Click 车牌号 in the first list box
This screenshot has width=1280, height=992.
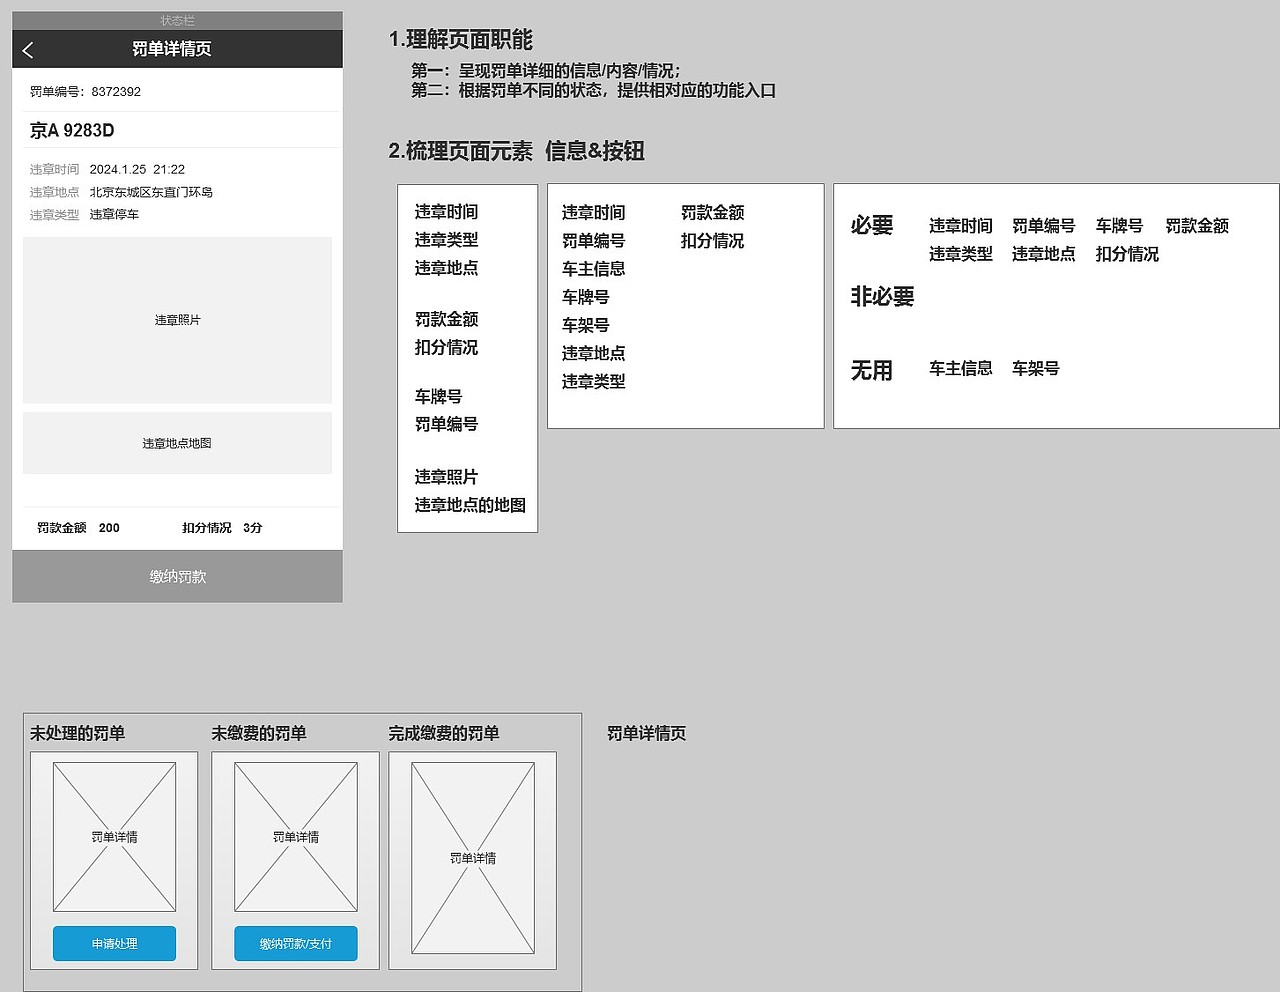[x=438, y=397]
